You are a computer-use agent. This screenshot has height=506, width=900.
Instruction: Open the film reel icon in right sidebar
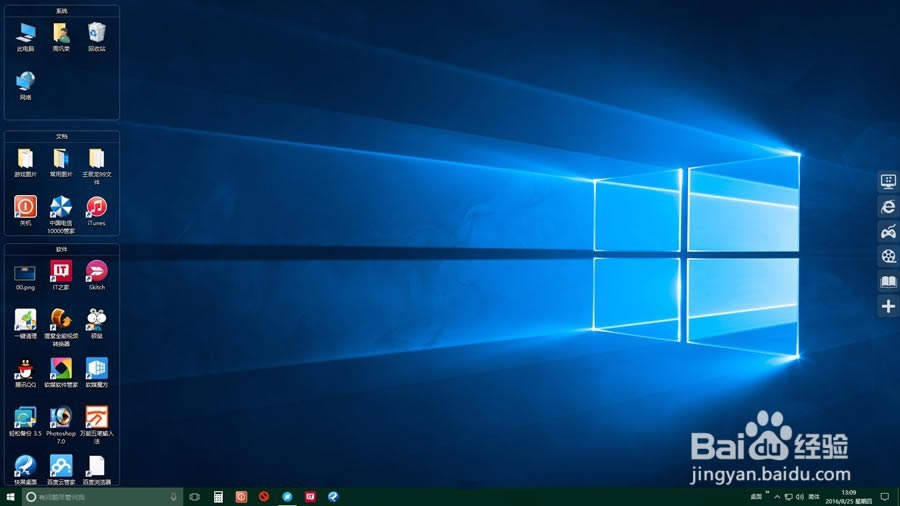click(888, 256)
